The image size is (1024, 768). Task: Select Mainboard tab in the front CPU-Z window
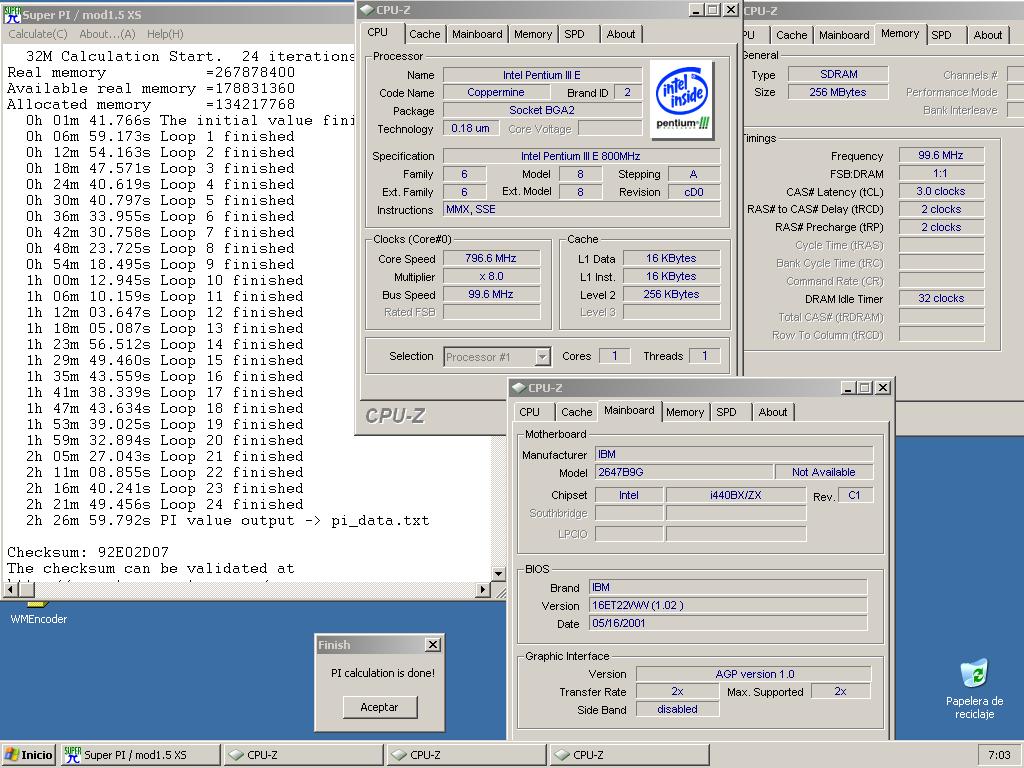[x=629, y=410]
